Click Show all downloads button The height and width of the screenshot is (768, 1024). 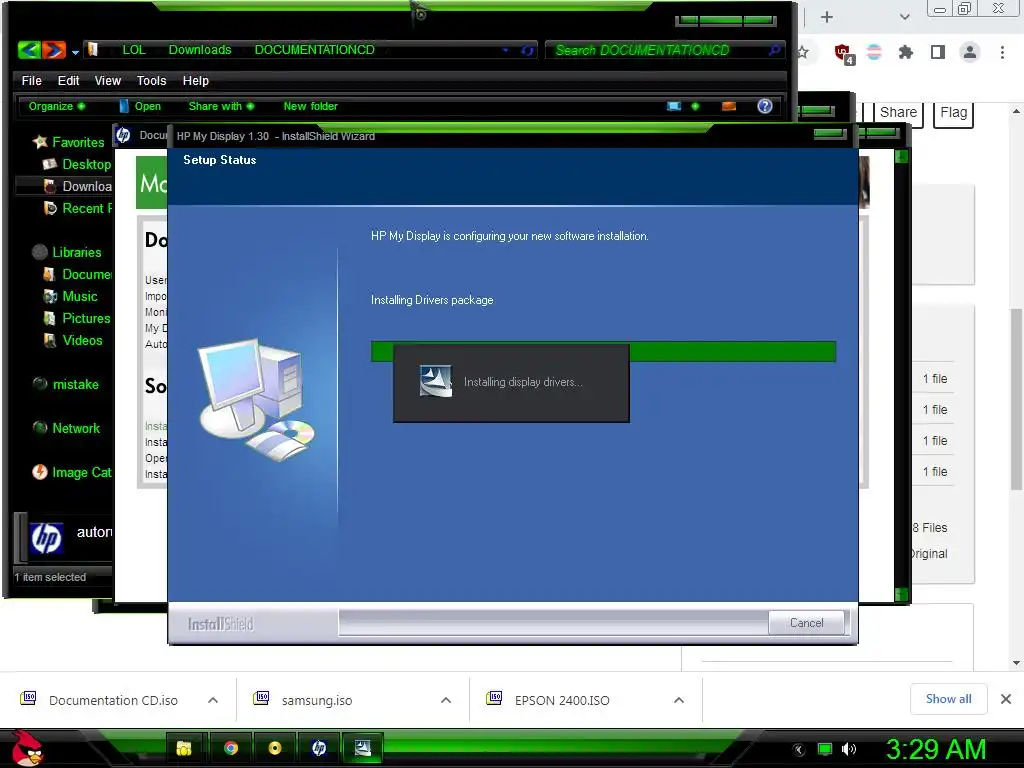tap(948, 699)
